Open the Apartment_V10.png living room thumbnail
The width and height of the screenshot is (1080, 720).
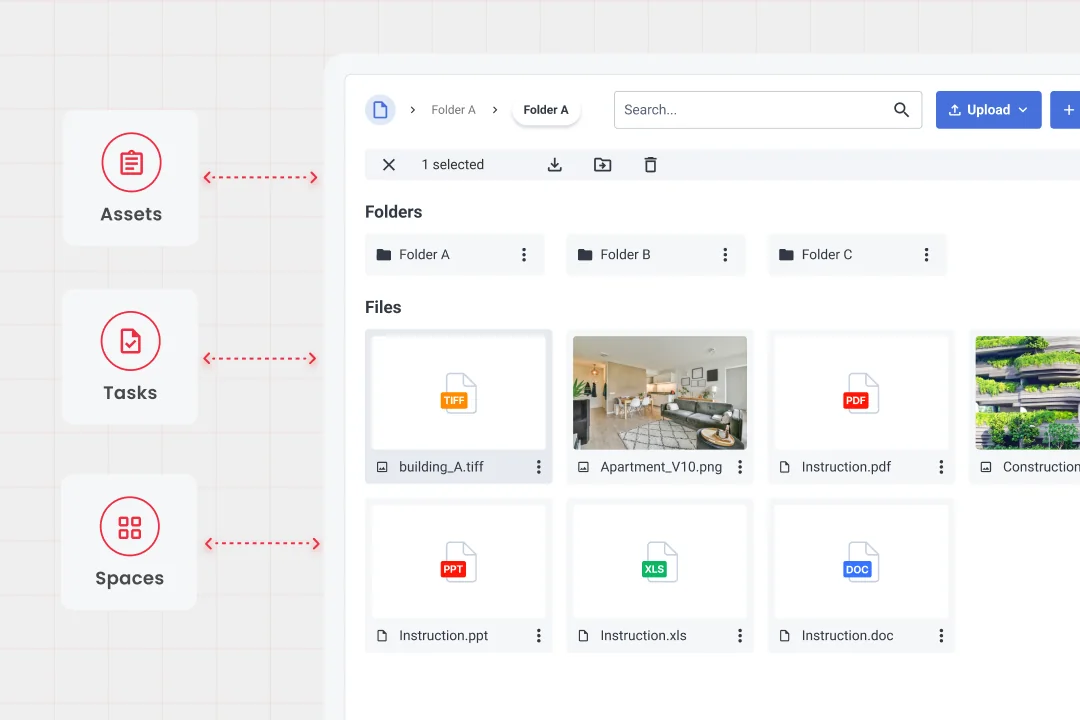[660, 393]
